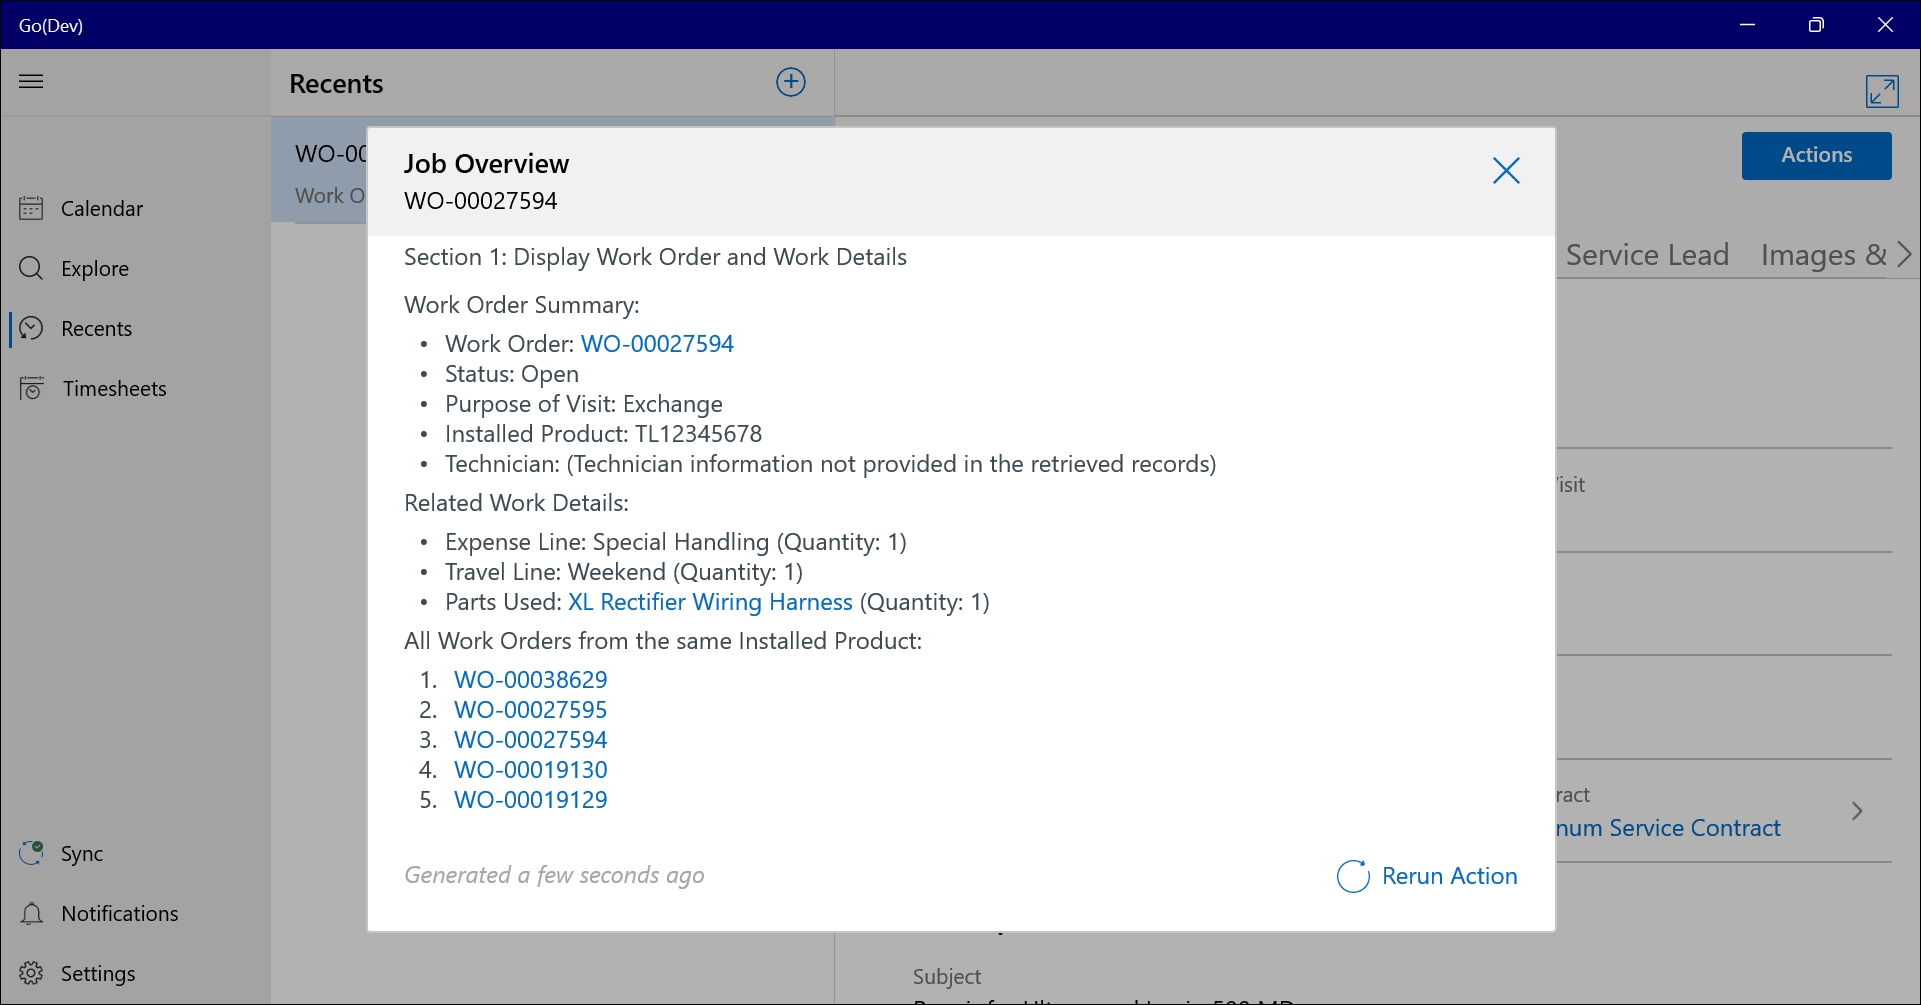Open the Service Contract link

click(x=1668, y=828)
